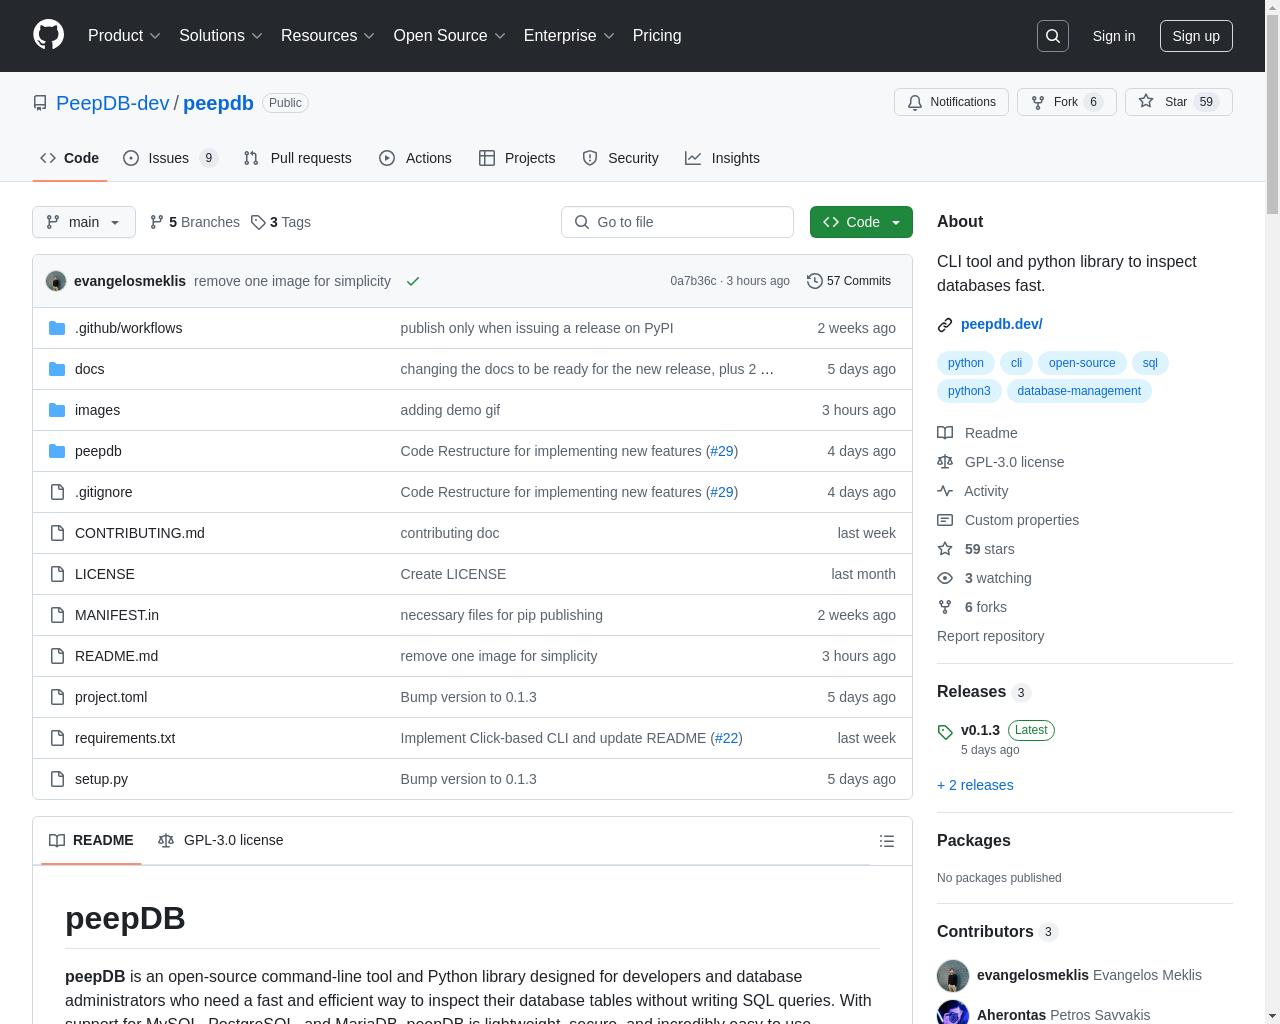Click the Activity pulse icon
This screenshot has width=1280, height=1024.
click(945, 491)
